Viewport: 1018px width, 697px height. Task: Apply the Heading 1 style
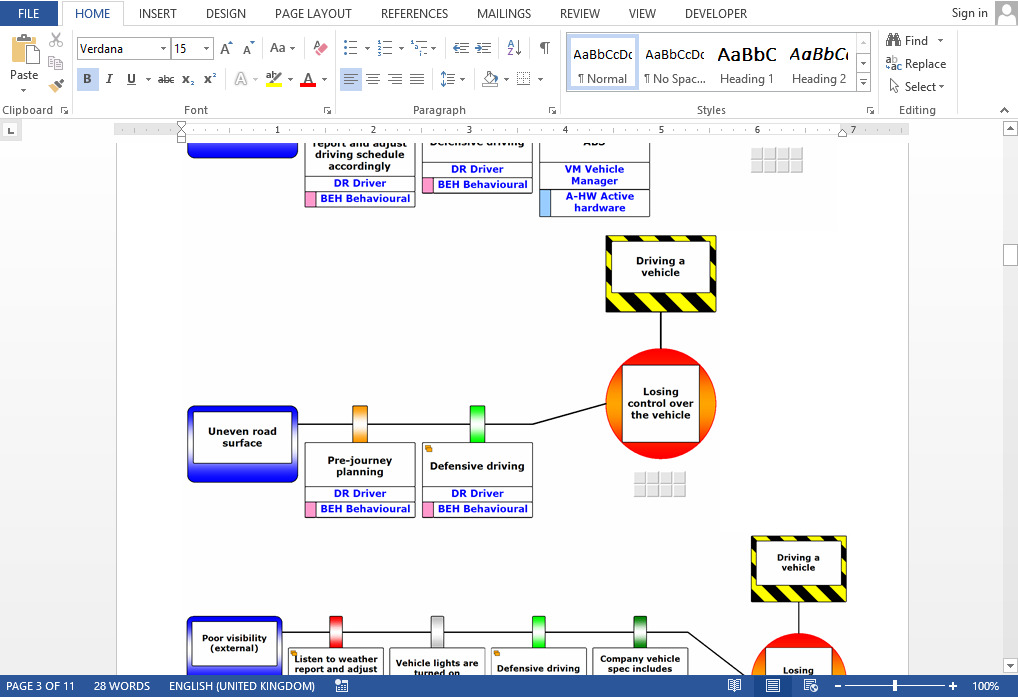746,63
